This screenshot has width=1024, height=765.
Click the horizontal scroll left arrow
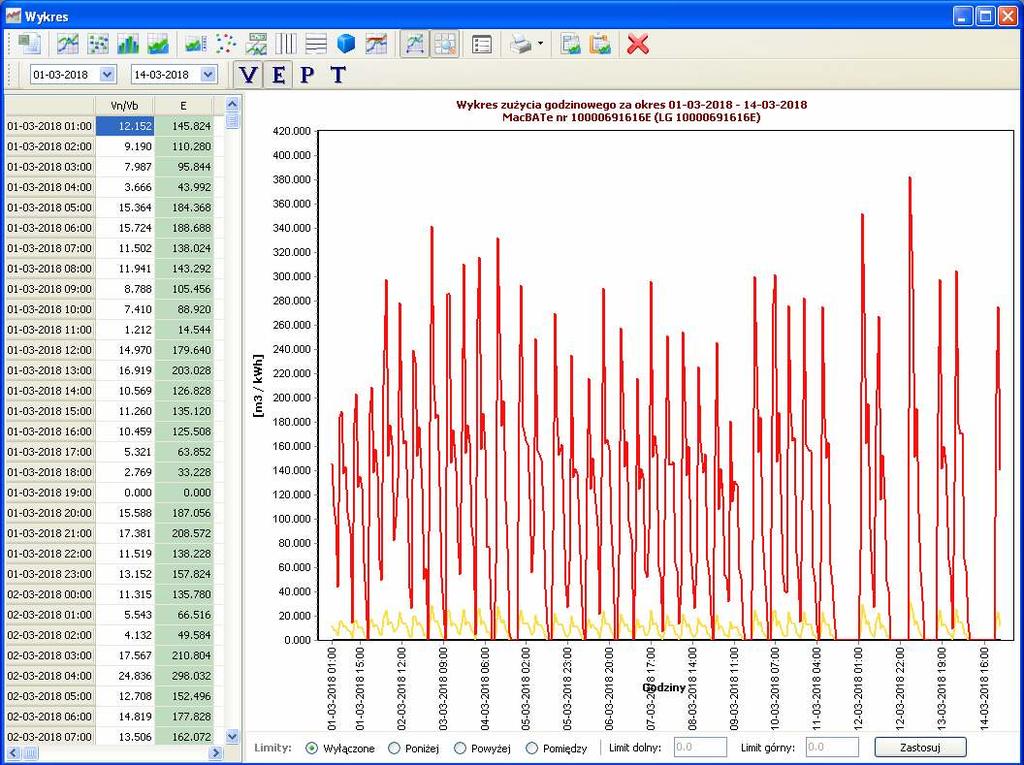click(13, 753)
